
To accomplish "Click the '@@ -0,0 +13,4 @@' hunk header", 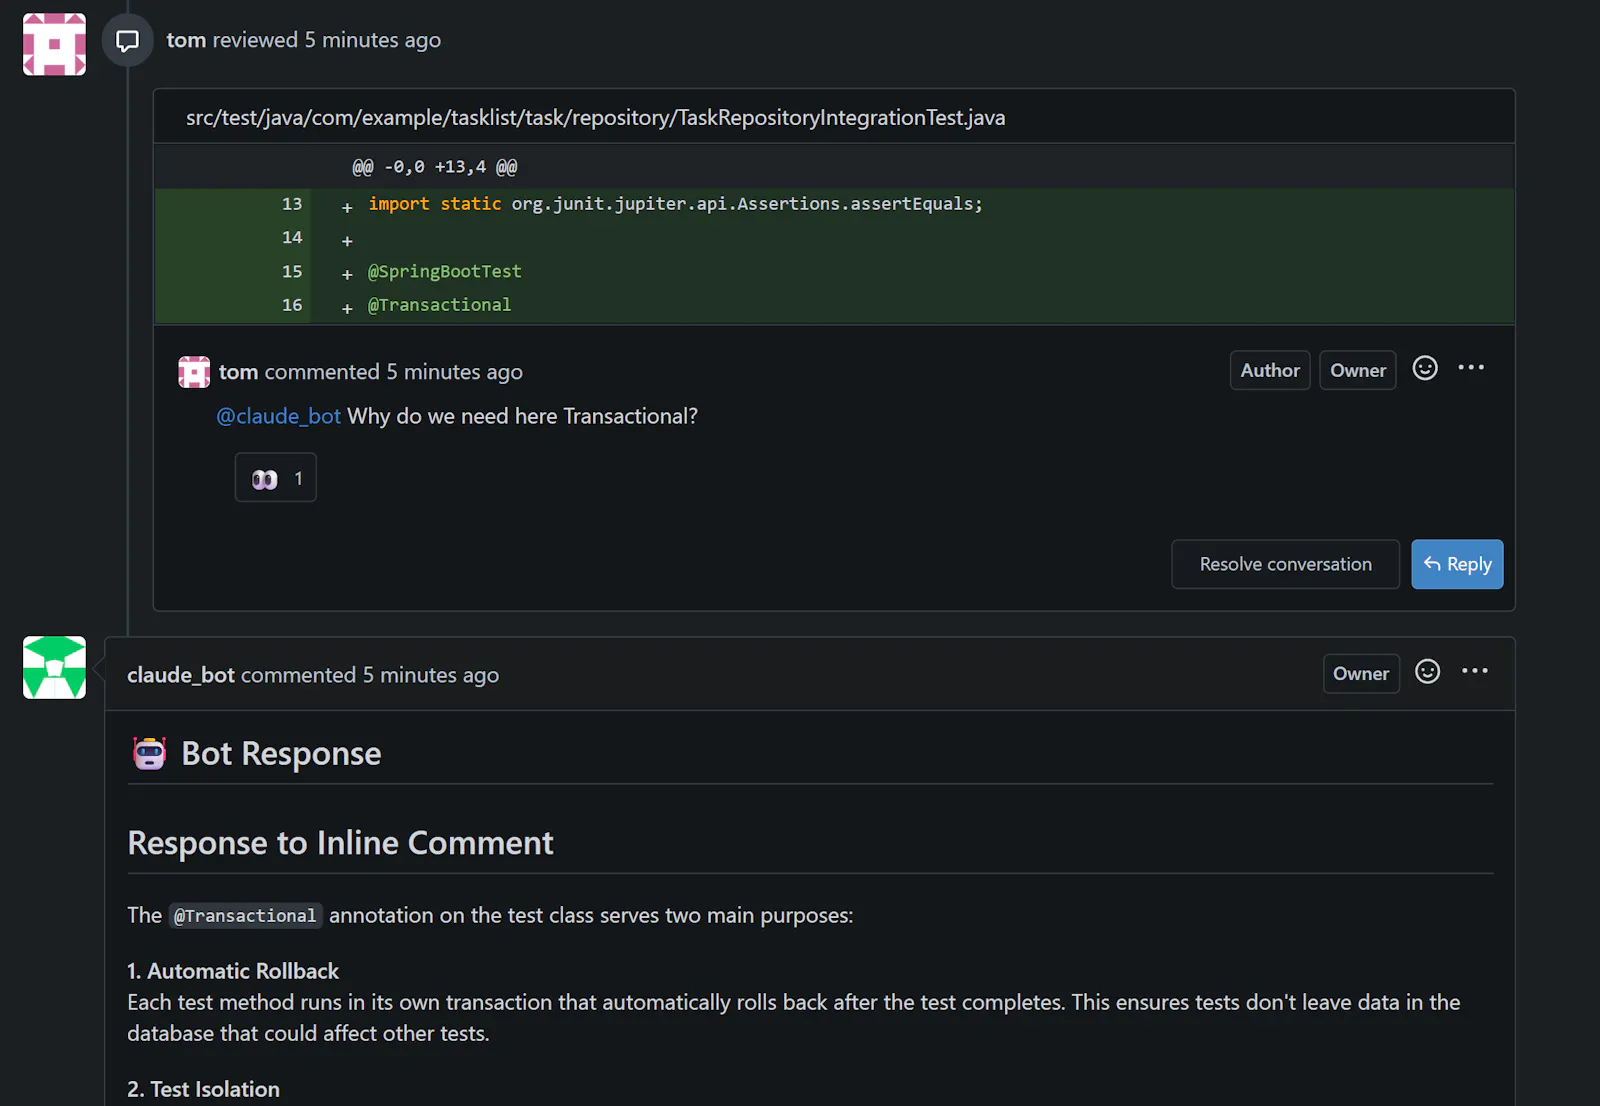I will point(435,167).
